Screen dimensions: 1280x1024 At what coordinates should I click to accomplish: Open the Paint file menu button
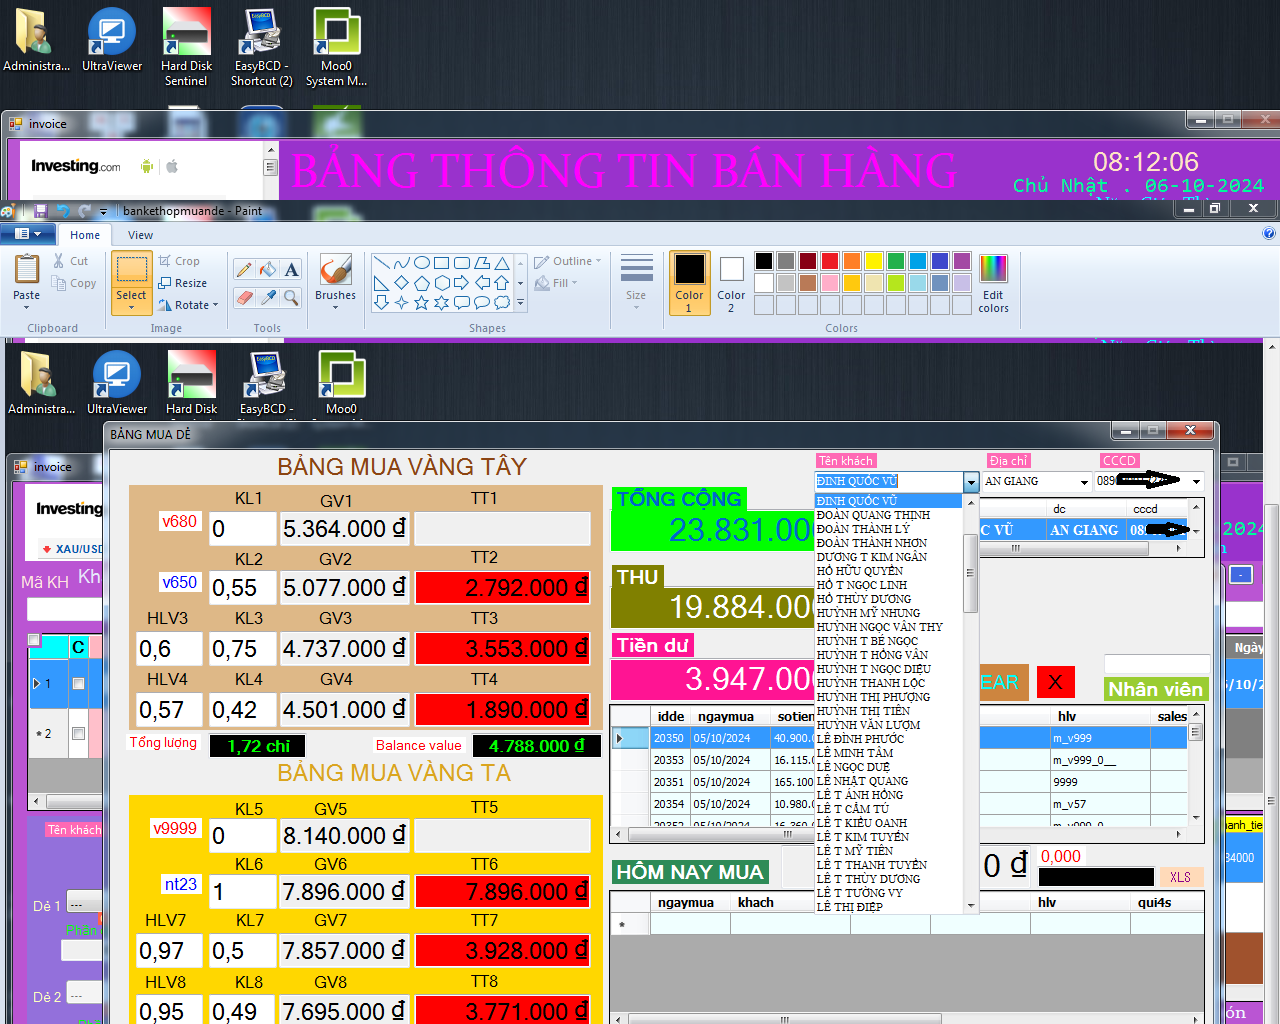pyautogui.click(x=27, y=234)
